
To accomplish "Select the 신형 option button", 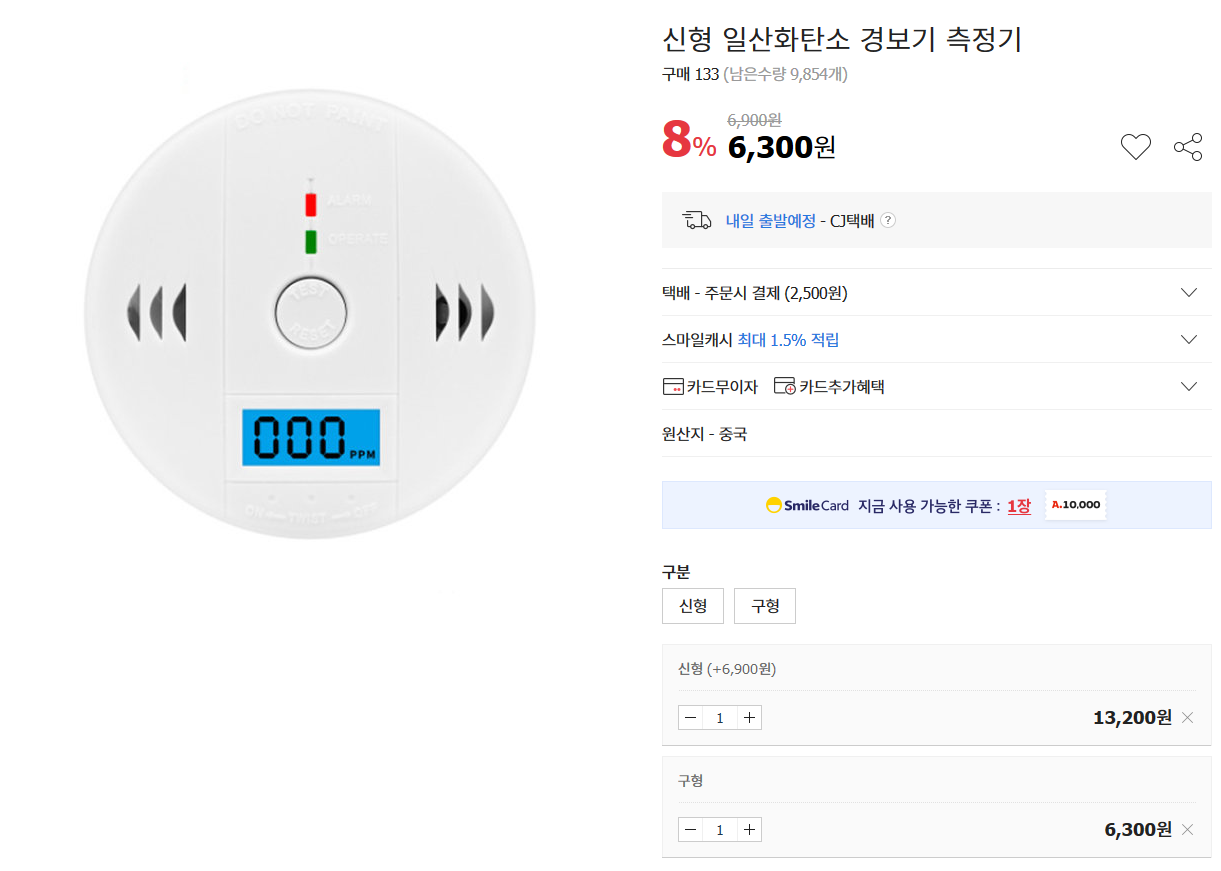I will pos(693,606).
